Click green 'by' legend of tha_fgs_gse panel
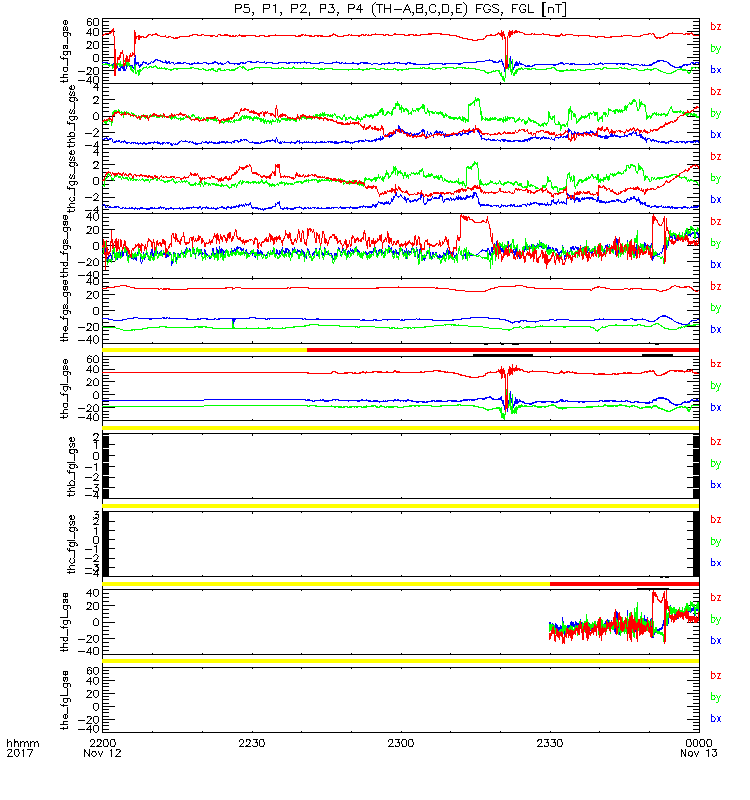Screen dimensions: 750x800 tap(716, 48)
